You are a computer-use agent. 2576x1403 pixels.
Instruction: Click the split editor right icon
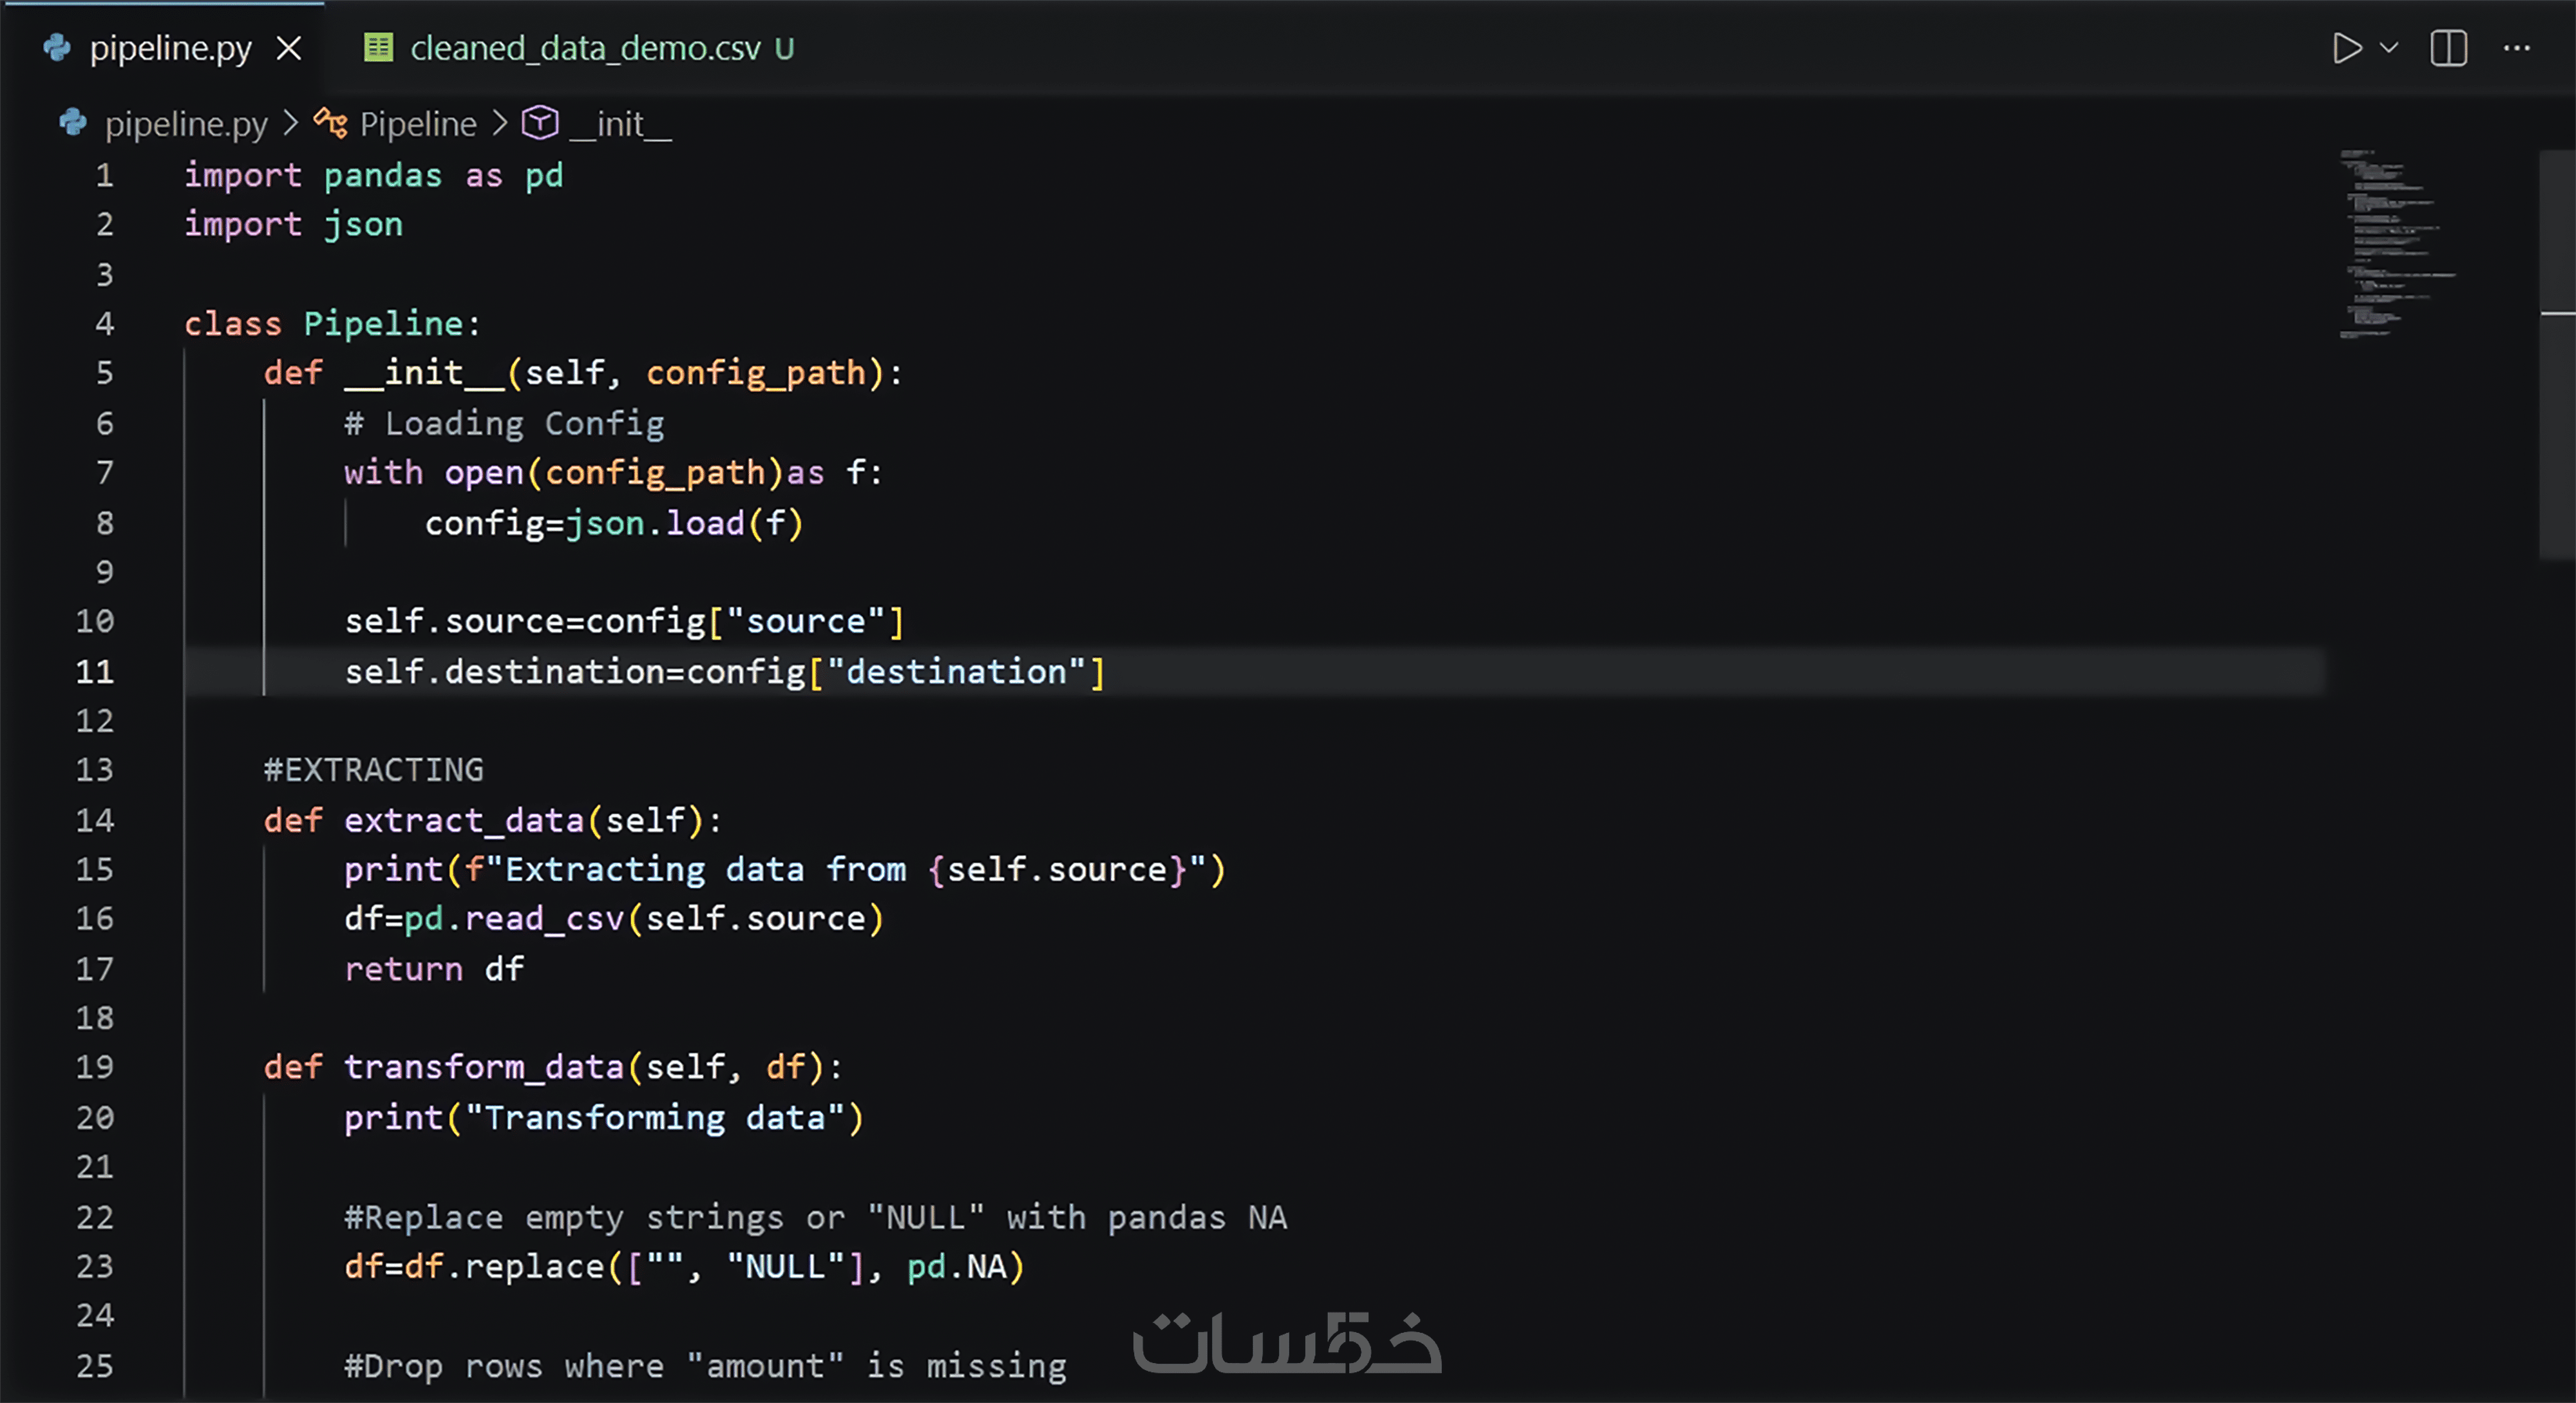[2448, 48]
